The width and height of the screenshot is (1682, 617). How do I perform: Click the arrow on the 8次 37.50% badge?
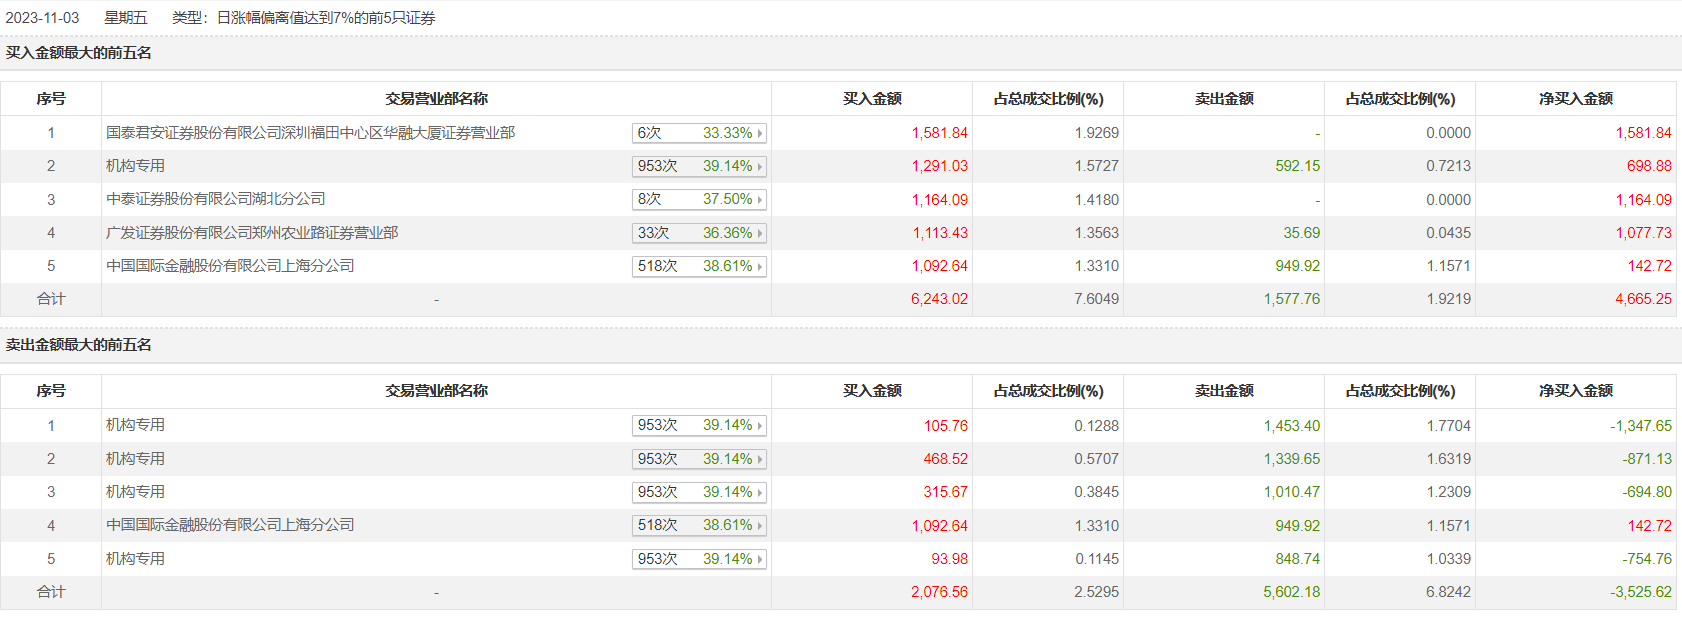click(x=760, y=200)
